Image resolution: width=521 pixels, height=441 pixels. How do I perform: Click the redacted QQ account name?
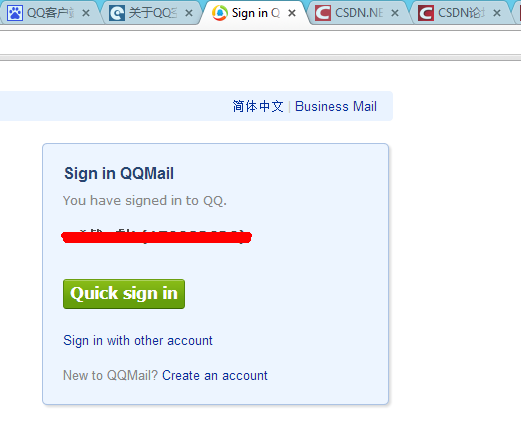click(157, 236)
